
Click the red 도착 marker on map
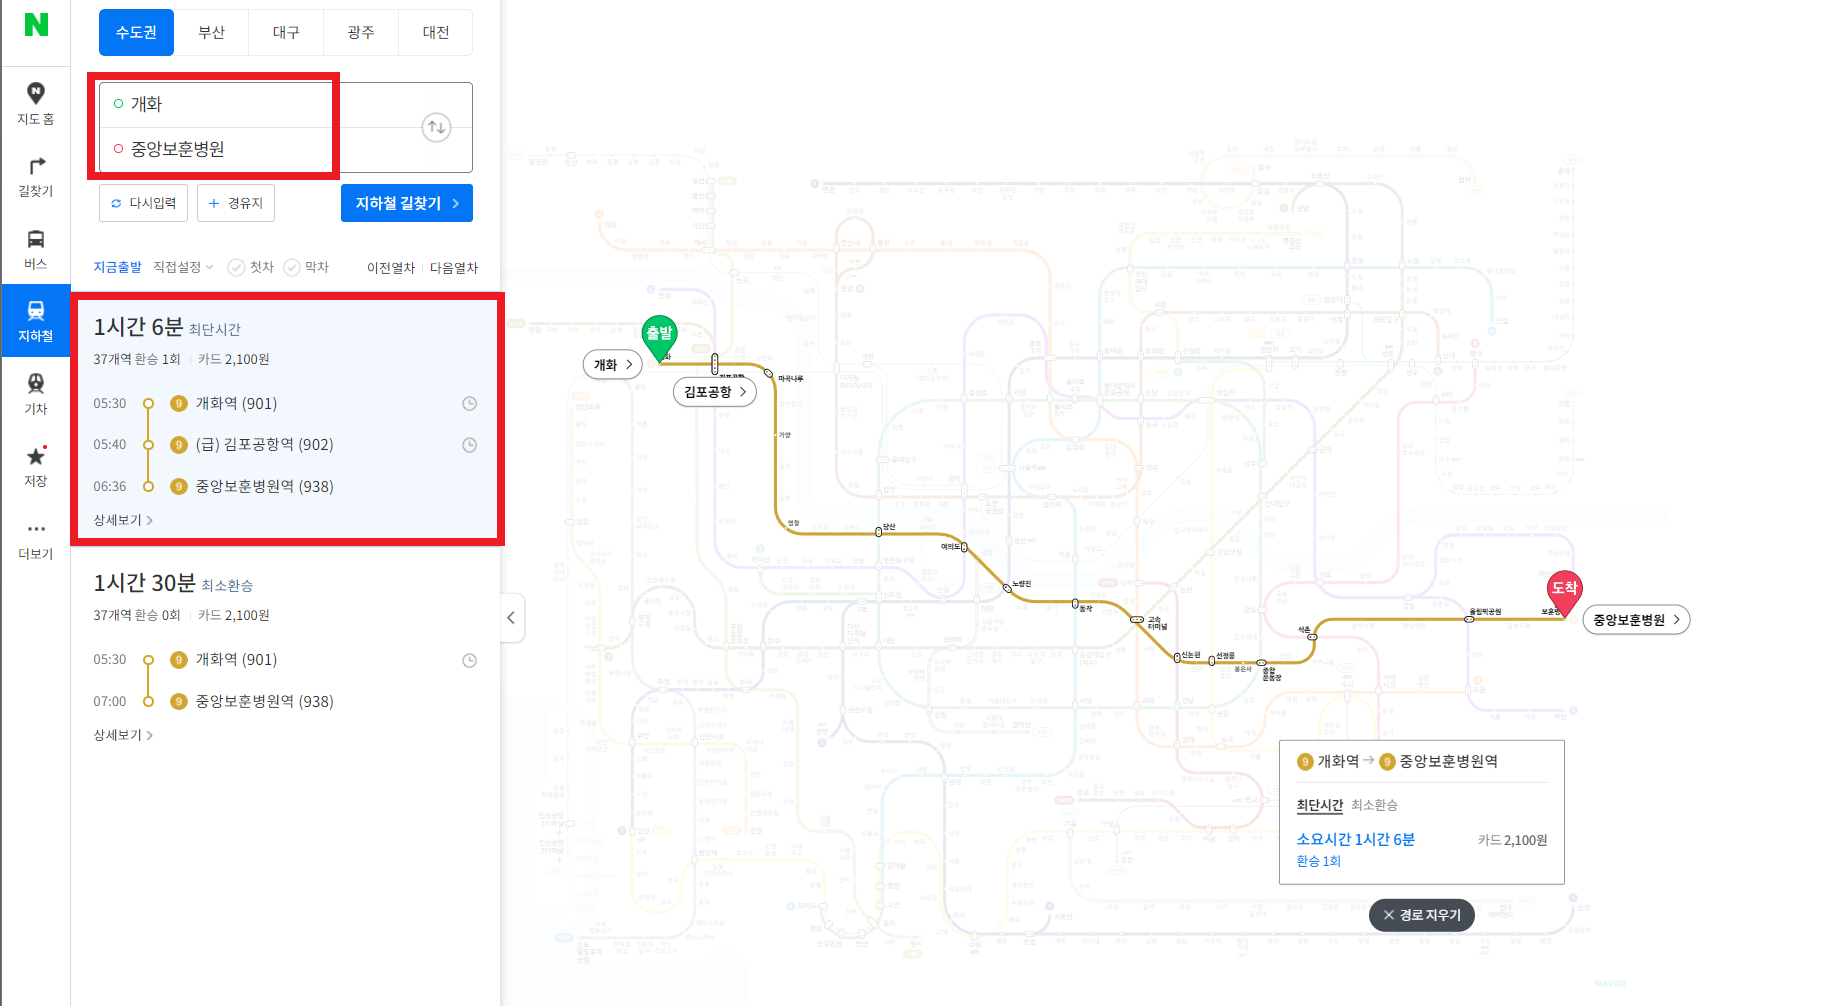click(x=1564, y=592)
